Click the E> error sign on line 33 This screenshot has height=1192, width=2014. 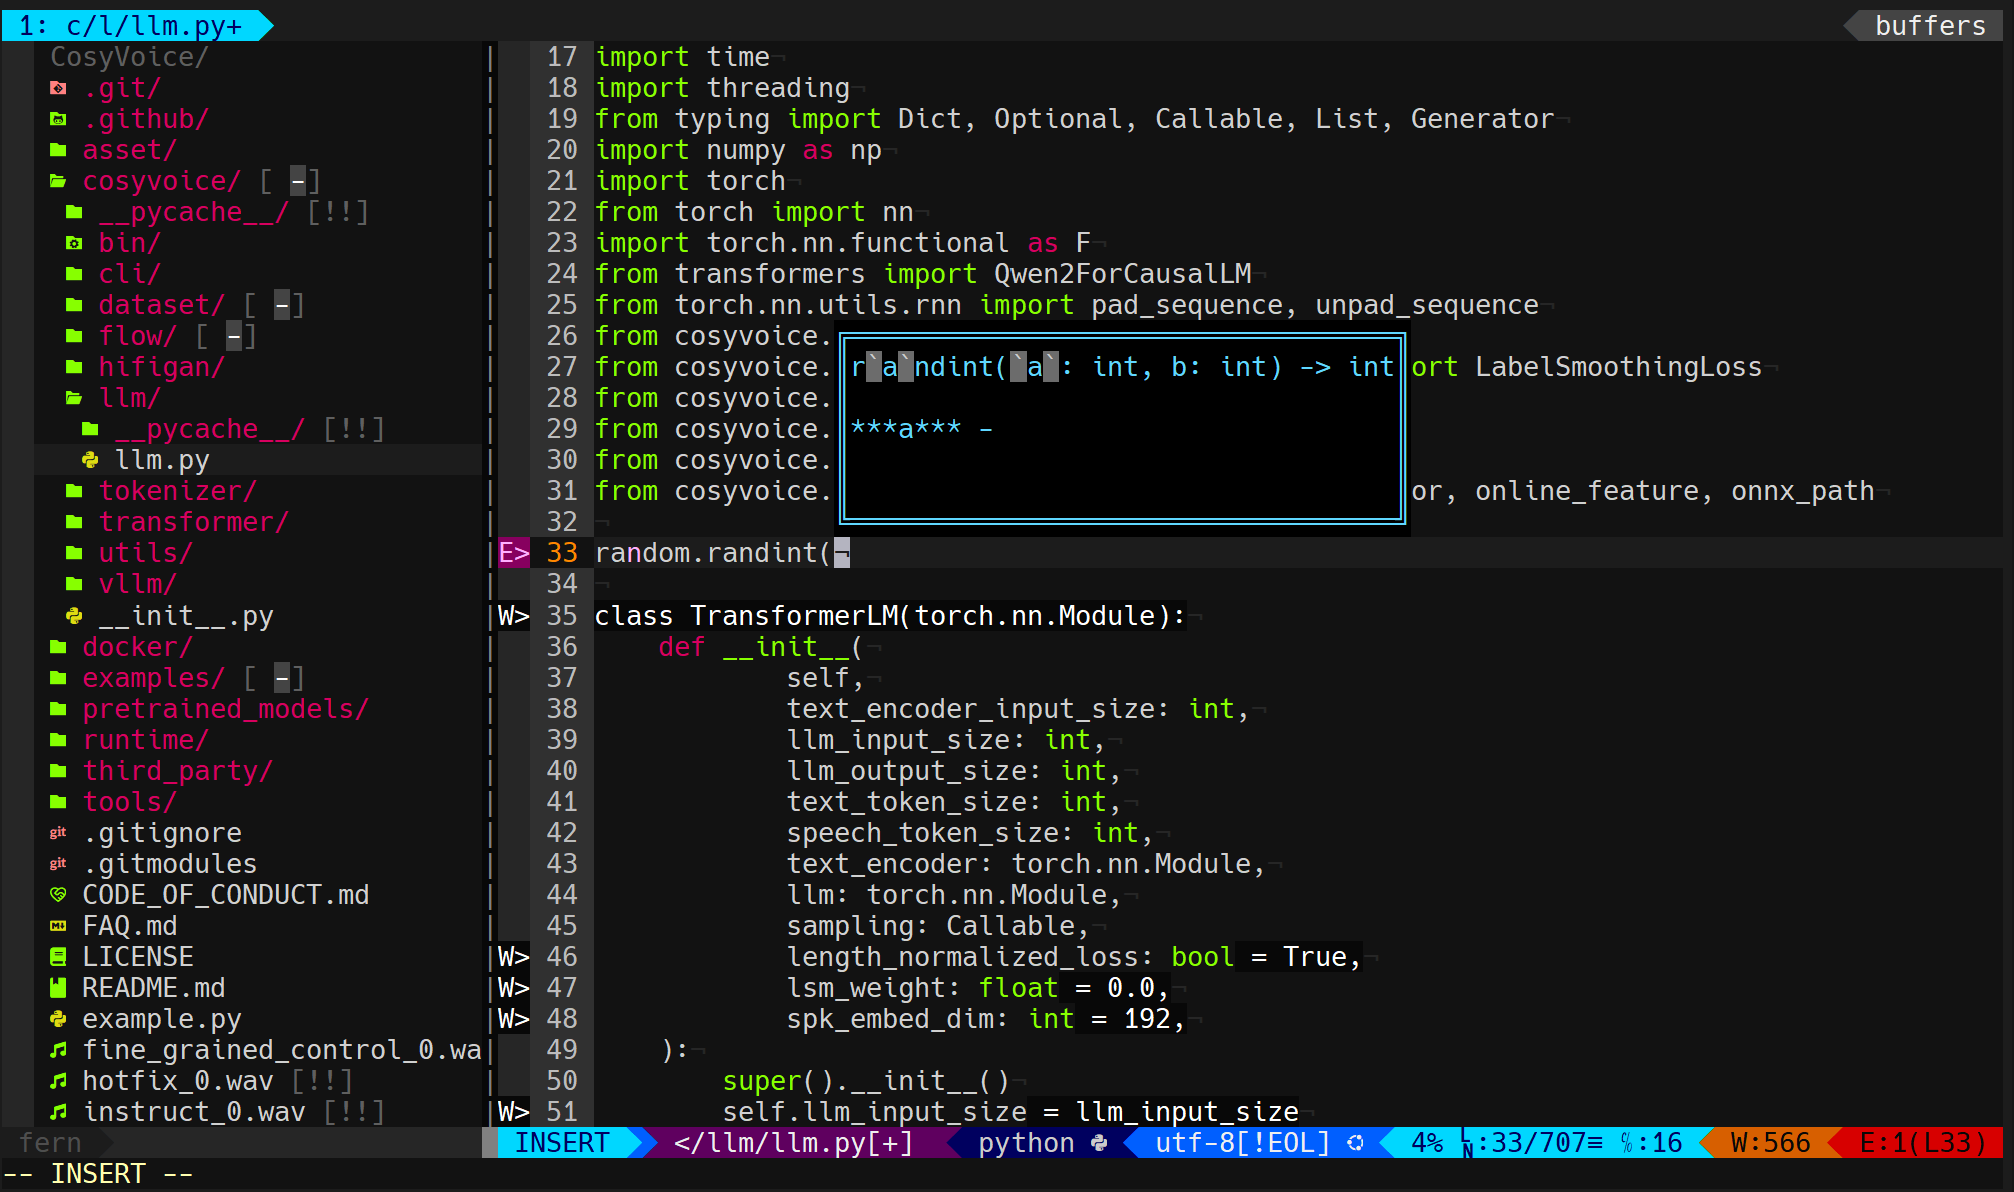[512, 552]
